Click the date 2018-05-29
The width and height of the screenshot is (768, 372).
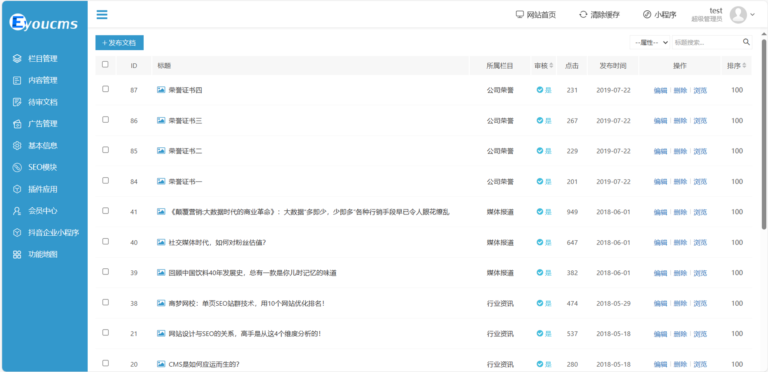point(613,303)
